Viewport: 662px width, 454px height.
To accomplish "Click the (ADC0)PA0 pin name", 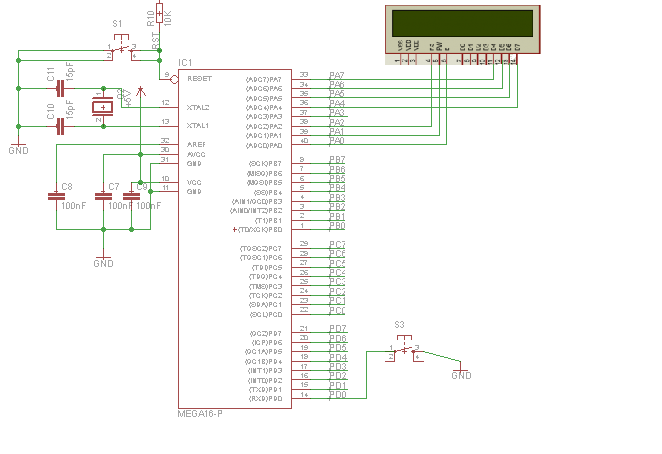I will coord(264,146).
